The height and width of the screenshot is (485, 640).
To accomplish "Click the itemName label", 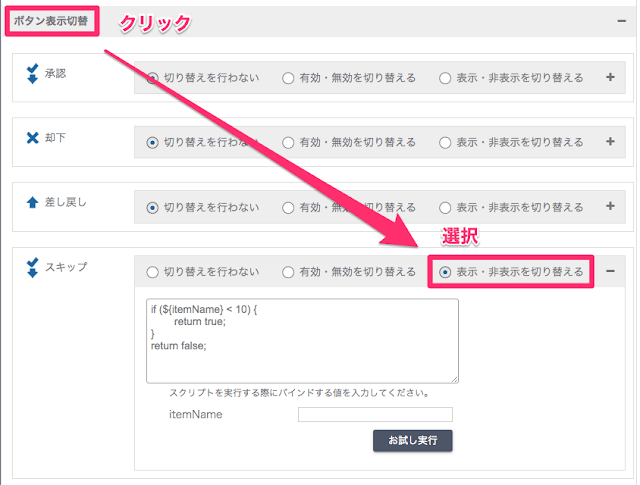I will [x=196, y=414].
